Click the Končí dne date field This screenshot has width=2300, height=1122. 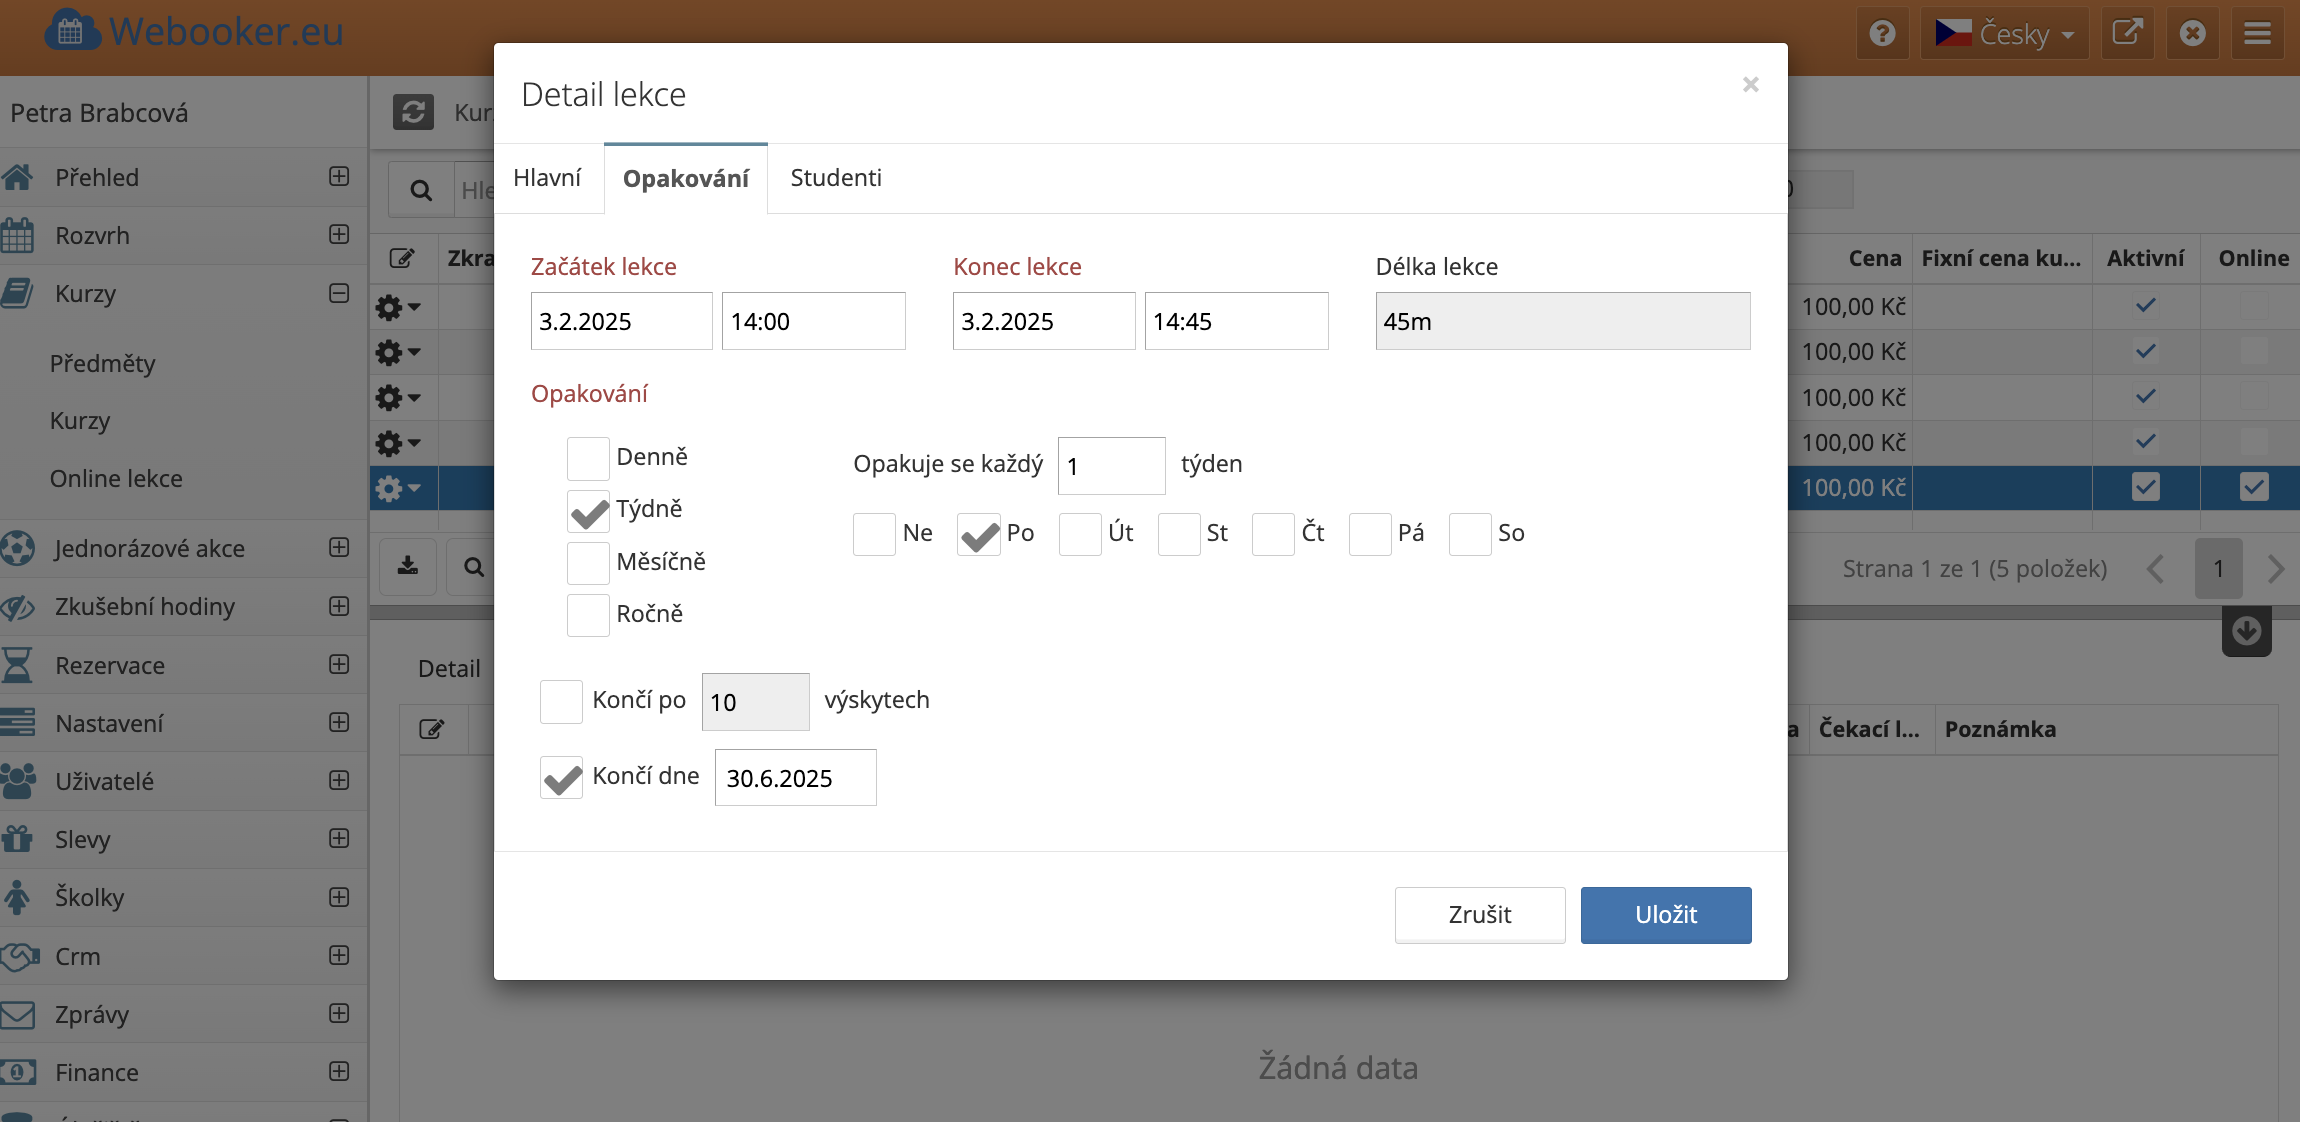point(795,778)
